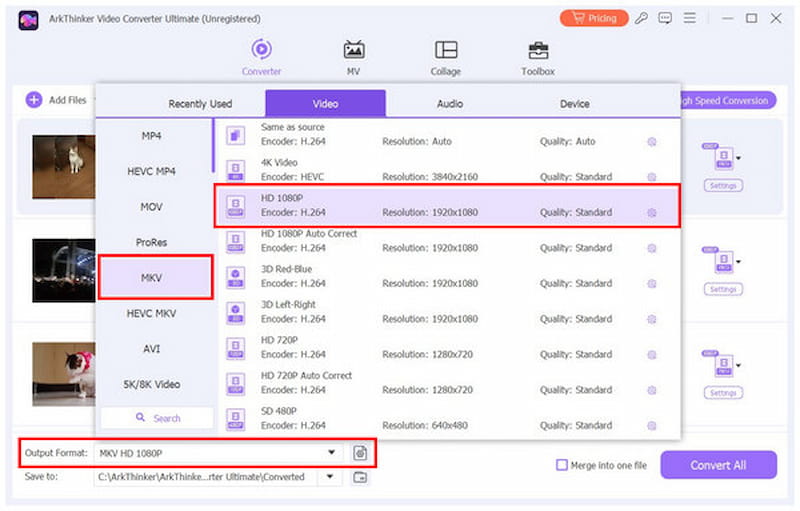Click the Convert All button
This screenshot has width=800, height=511.
click(x=718, y=465)
